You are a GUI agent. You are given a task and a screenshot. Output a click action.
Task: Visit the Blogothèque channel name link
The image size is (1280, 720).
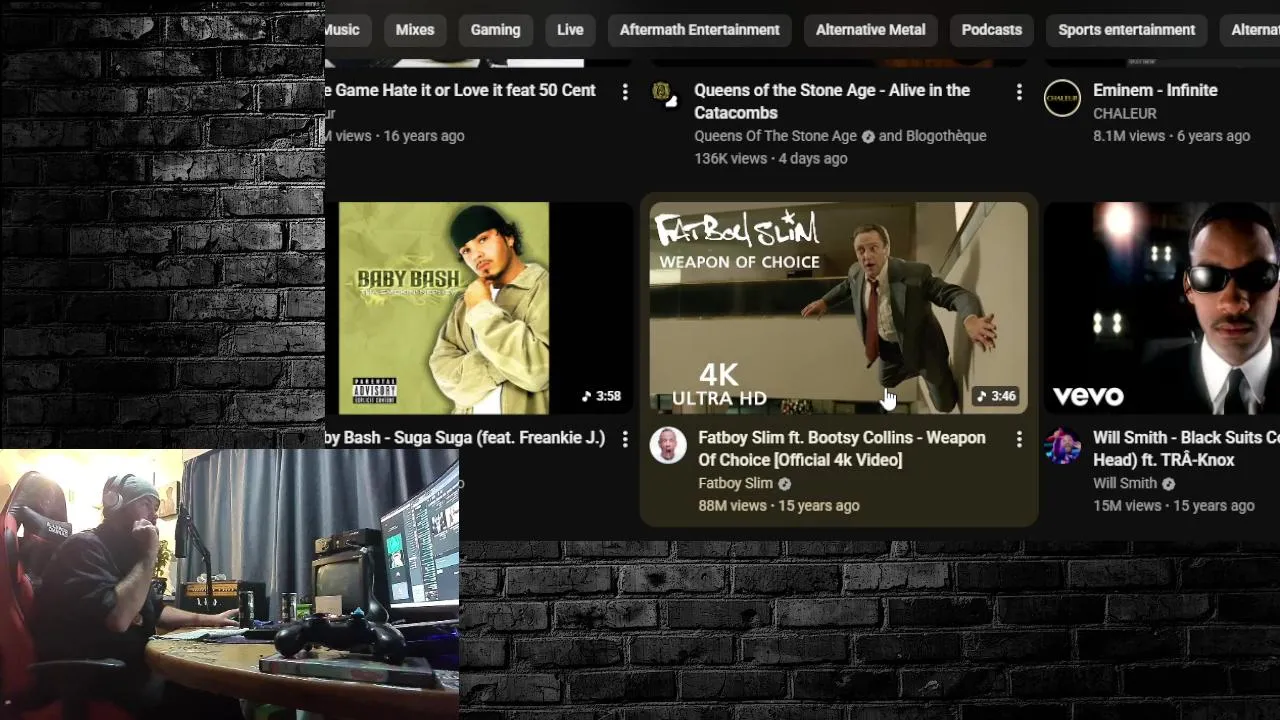[946, 136]
